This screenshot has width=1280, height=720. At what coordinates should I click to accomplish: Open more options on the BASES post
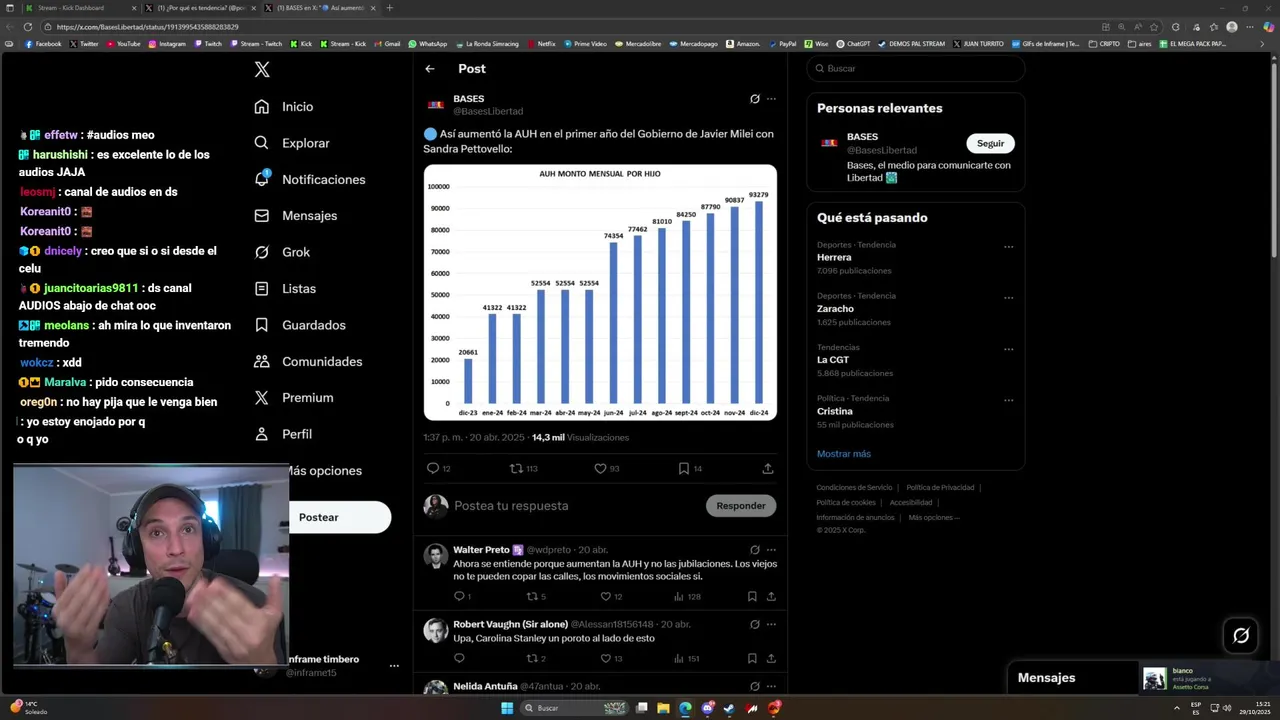tap(771, 99)
